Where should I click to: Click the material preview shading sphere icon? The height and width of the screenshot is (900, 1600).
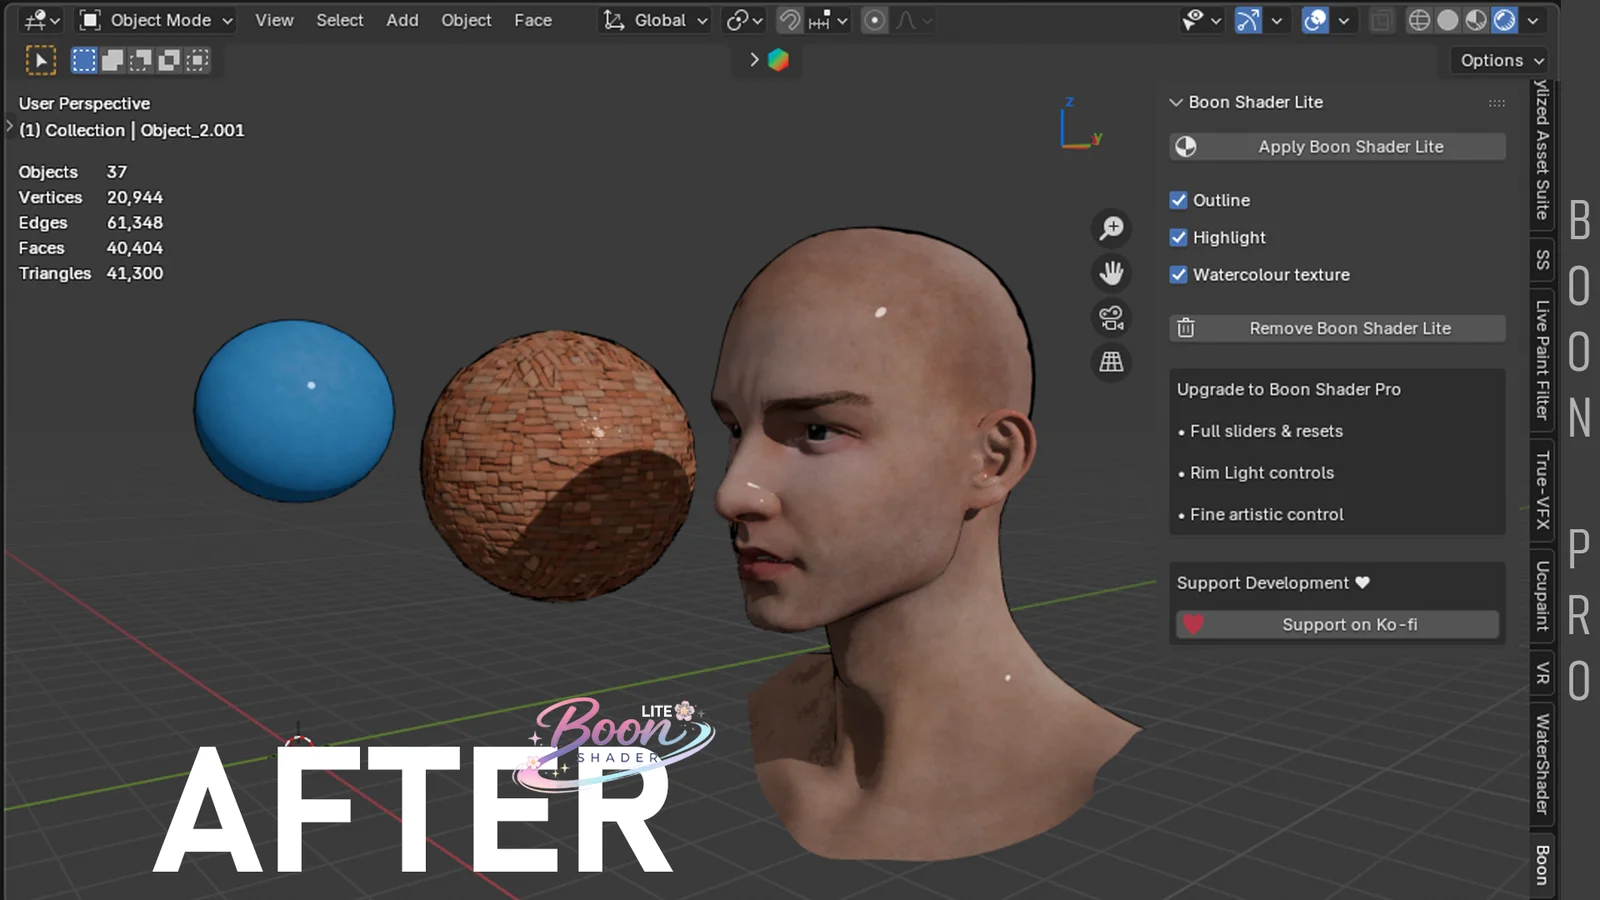[1474, 20]
